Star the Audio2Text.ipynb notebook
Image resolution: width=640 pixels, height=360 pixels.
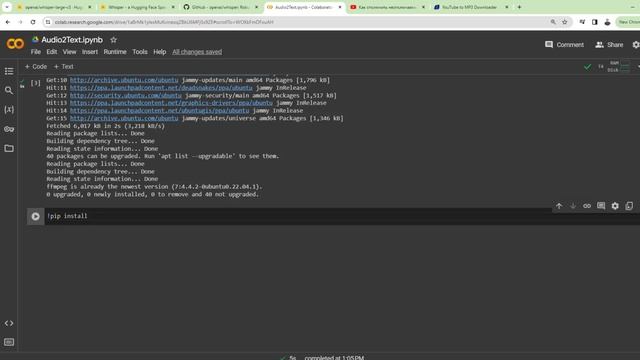pos(113,40)
